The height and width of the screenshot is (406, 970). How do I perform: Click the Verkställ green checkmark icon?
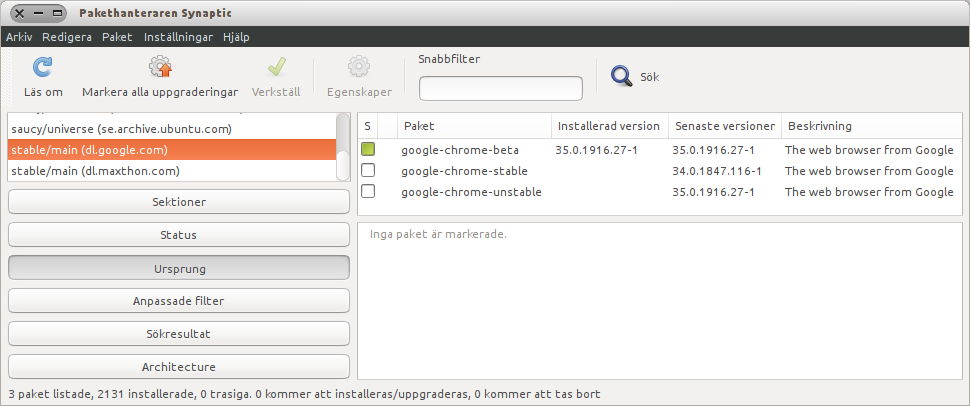tap(276, 67)
